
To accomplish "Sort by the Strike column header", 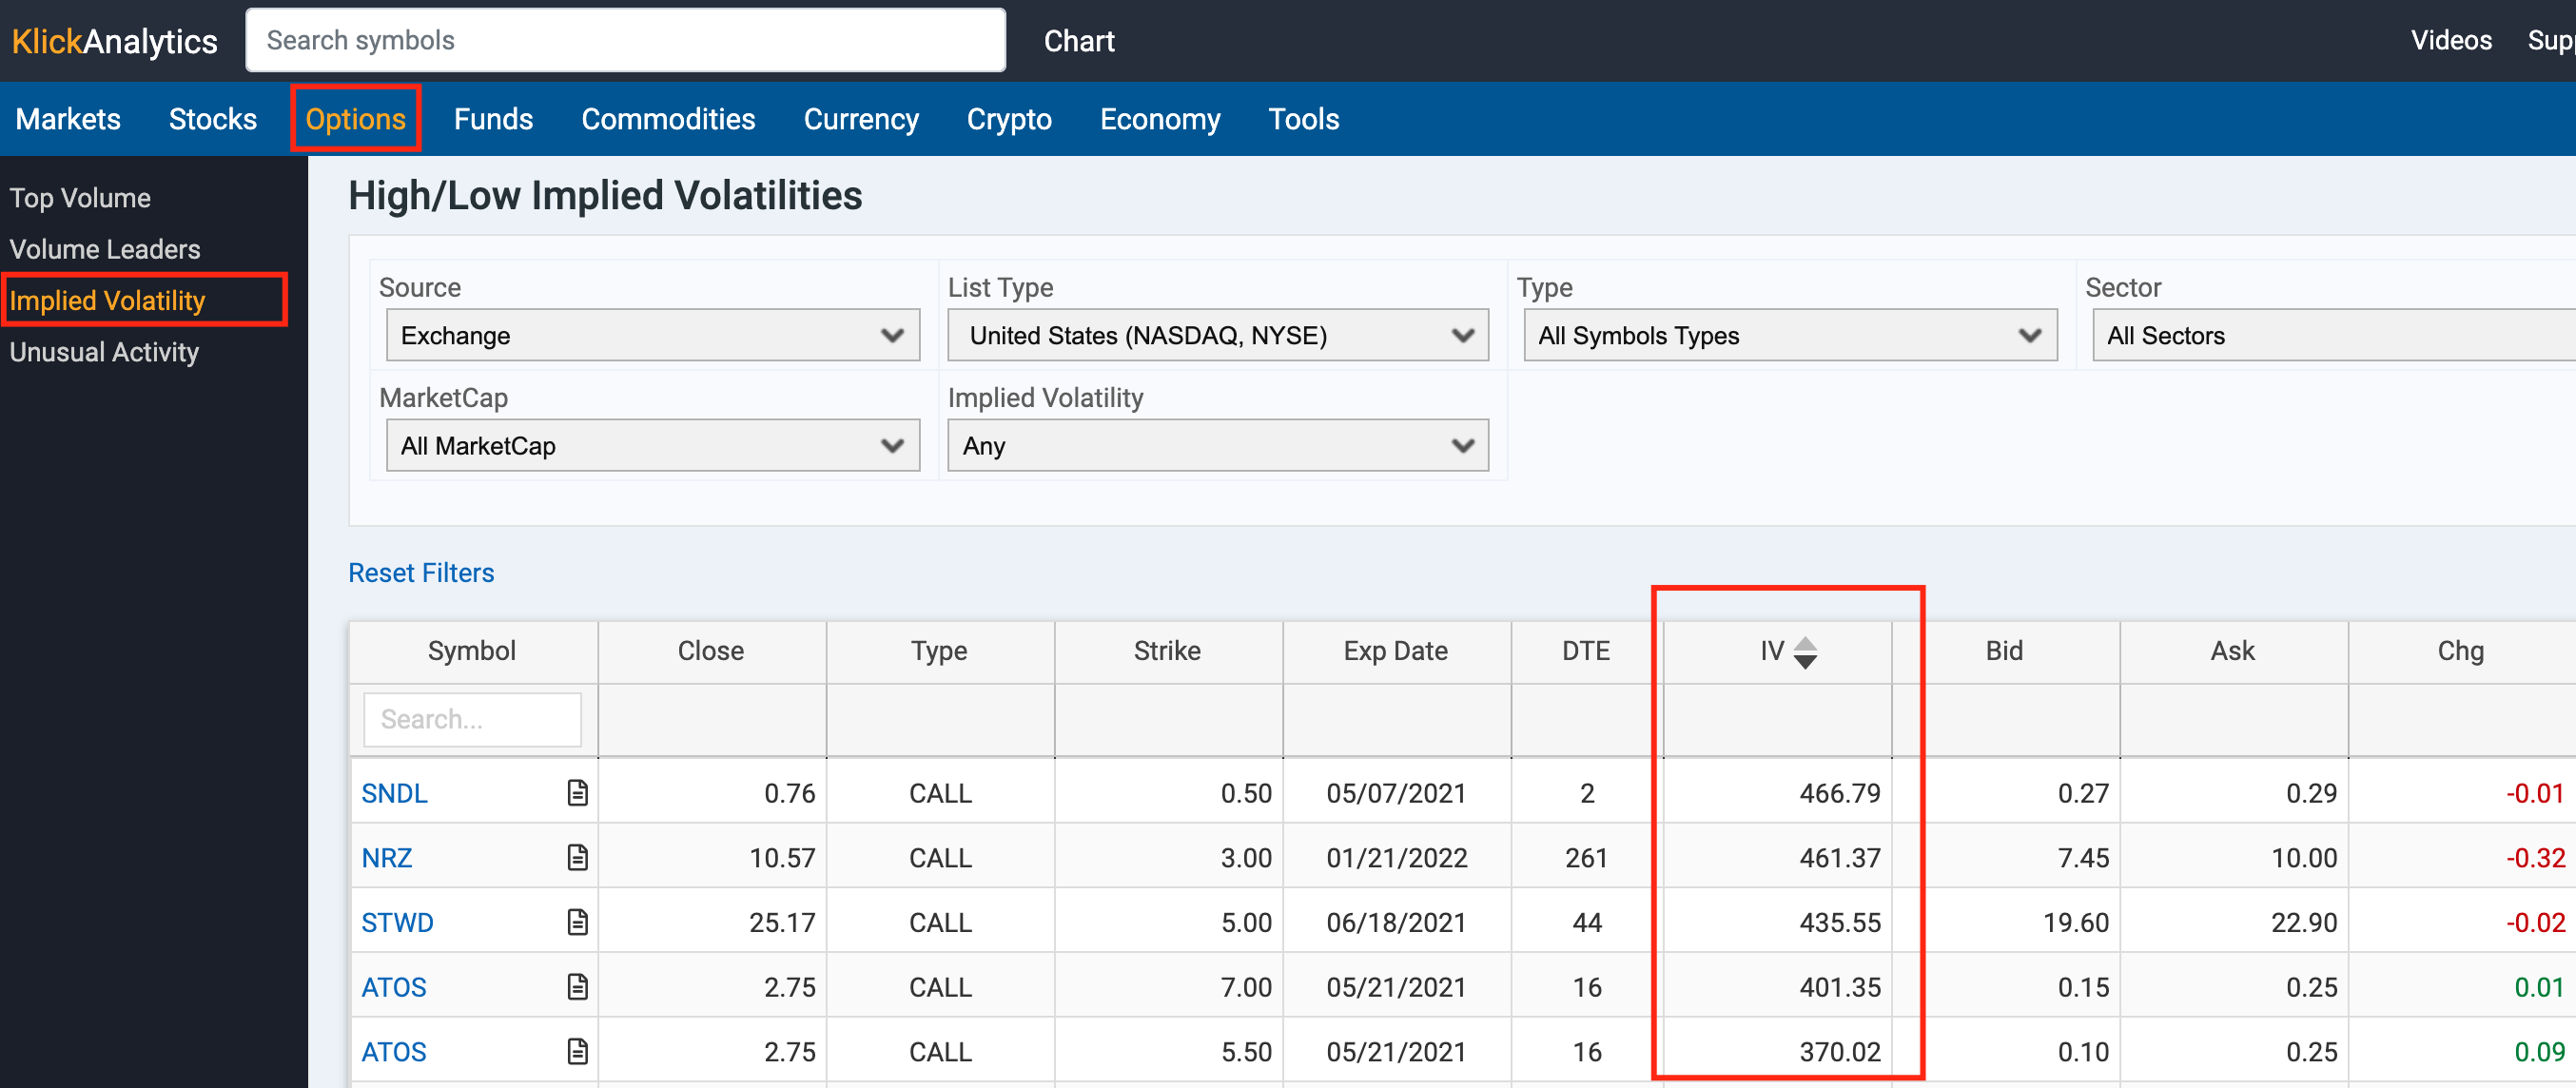I will click(x=1167, y=651).
